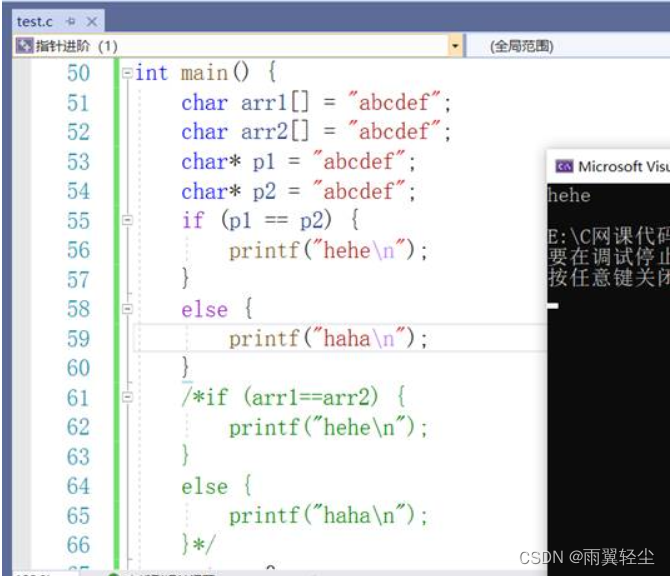This screenshot has height=576, width=671.
Task: Click line number 59
Action: [x=78, y=338]
